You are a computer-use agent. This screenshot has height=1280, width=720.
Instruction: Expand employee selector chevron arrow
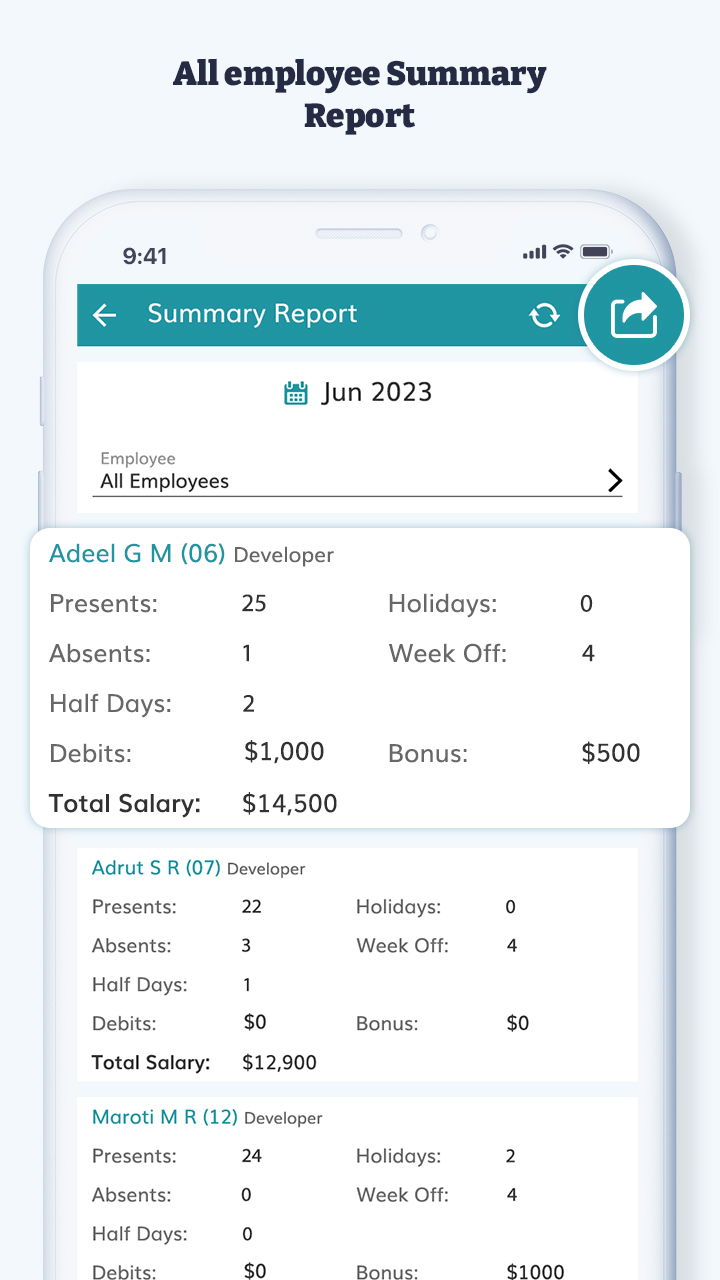coord(614,481)
